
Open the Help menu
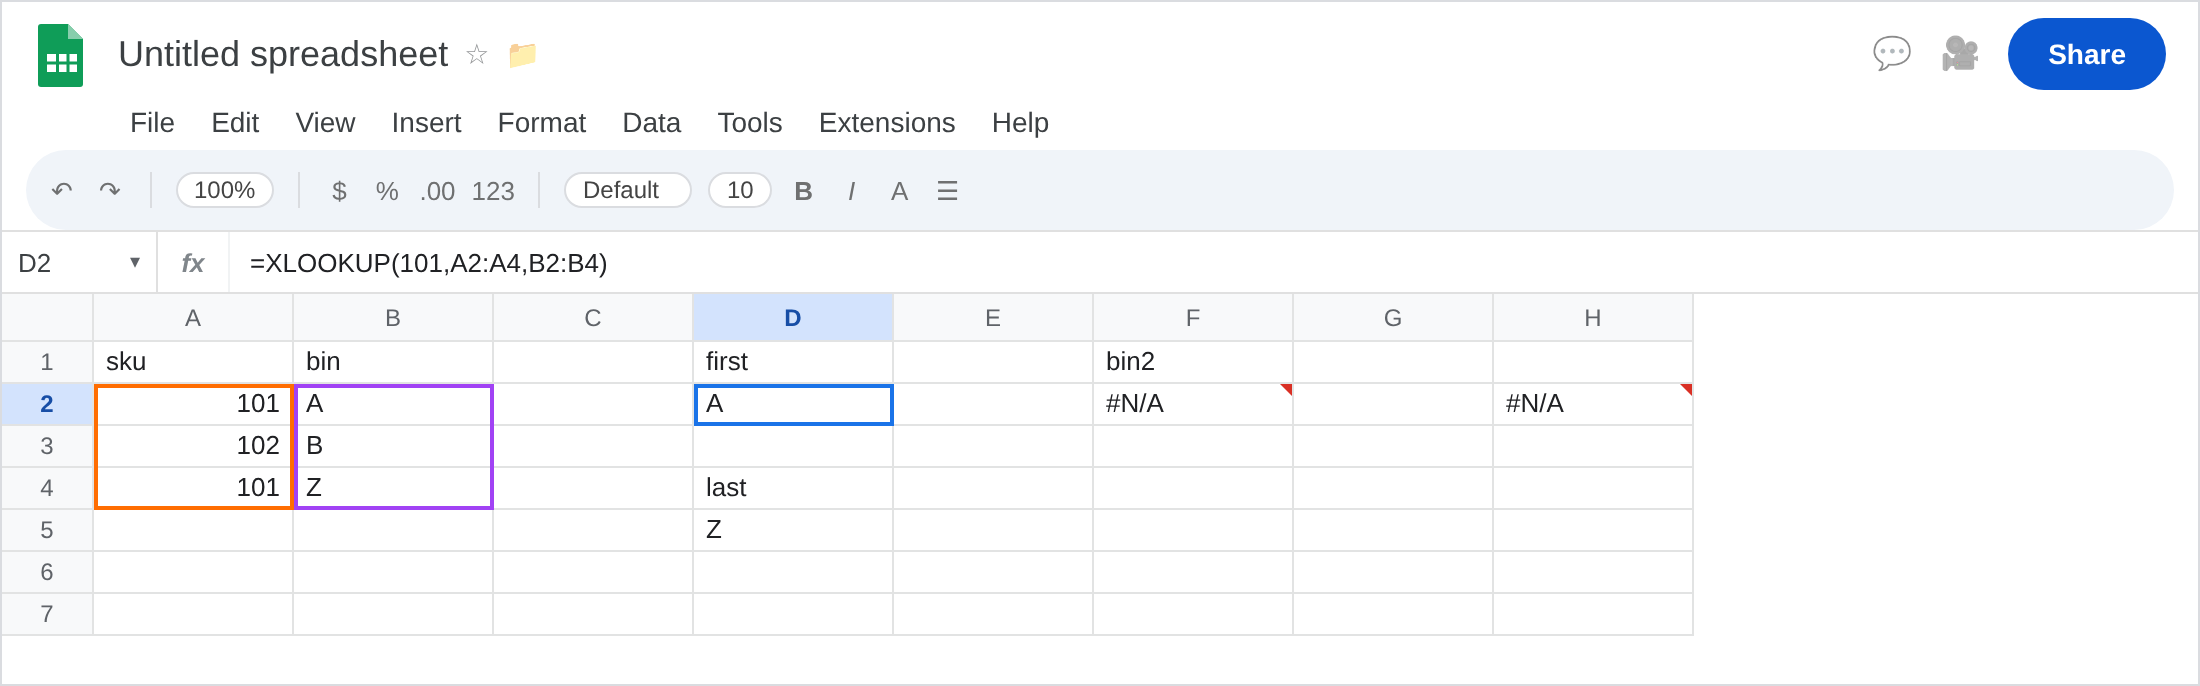click(1020, 123)
